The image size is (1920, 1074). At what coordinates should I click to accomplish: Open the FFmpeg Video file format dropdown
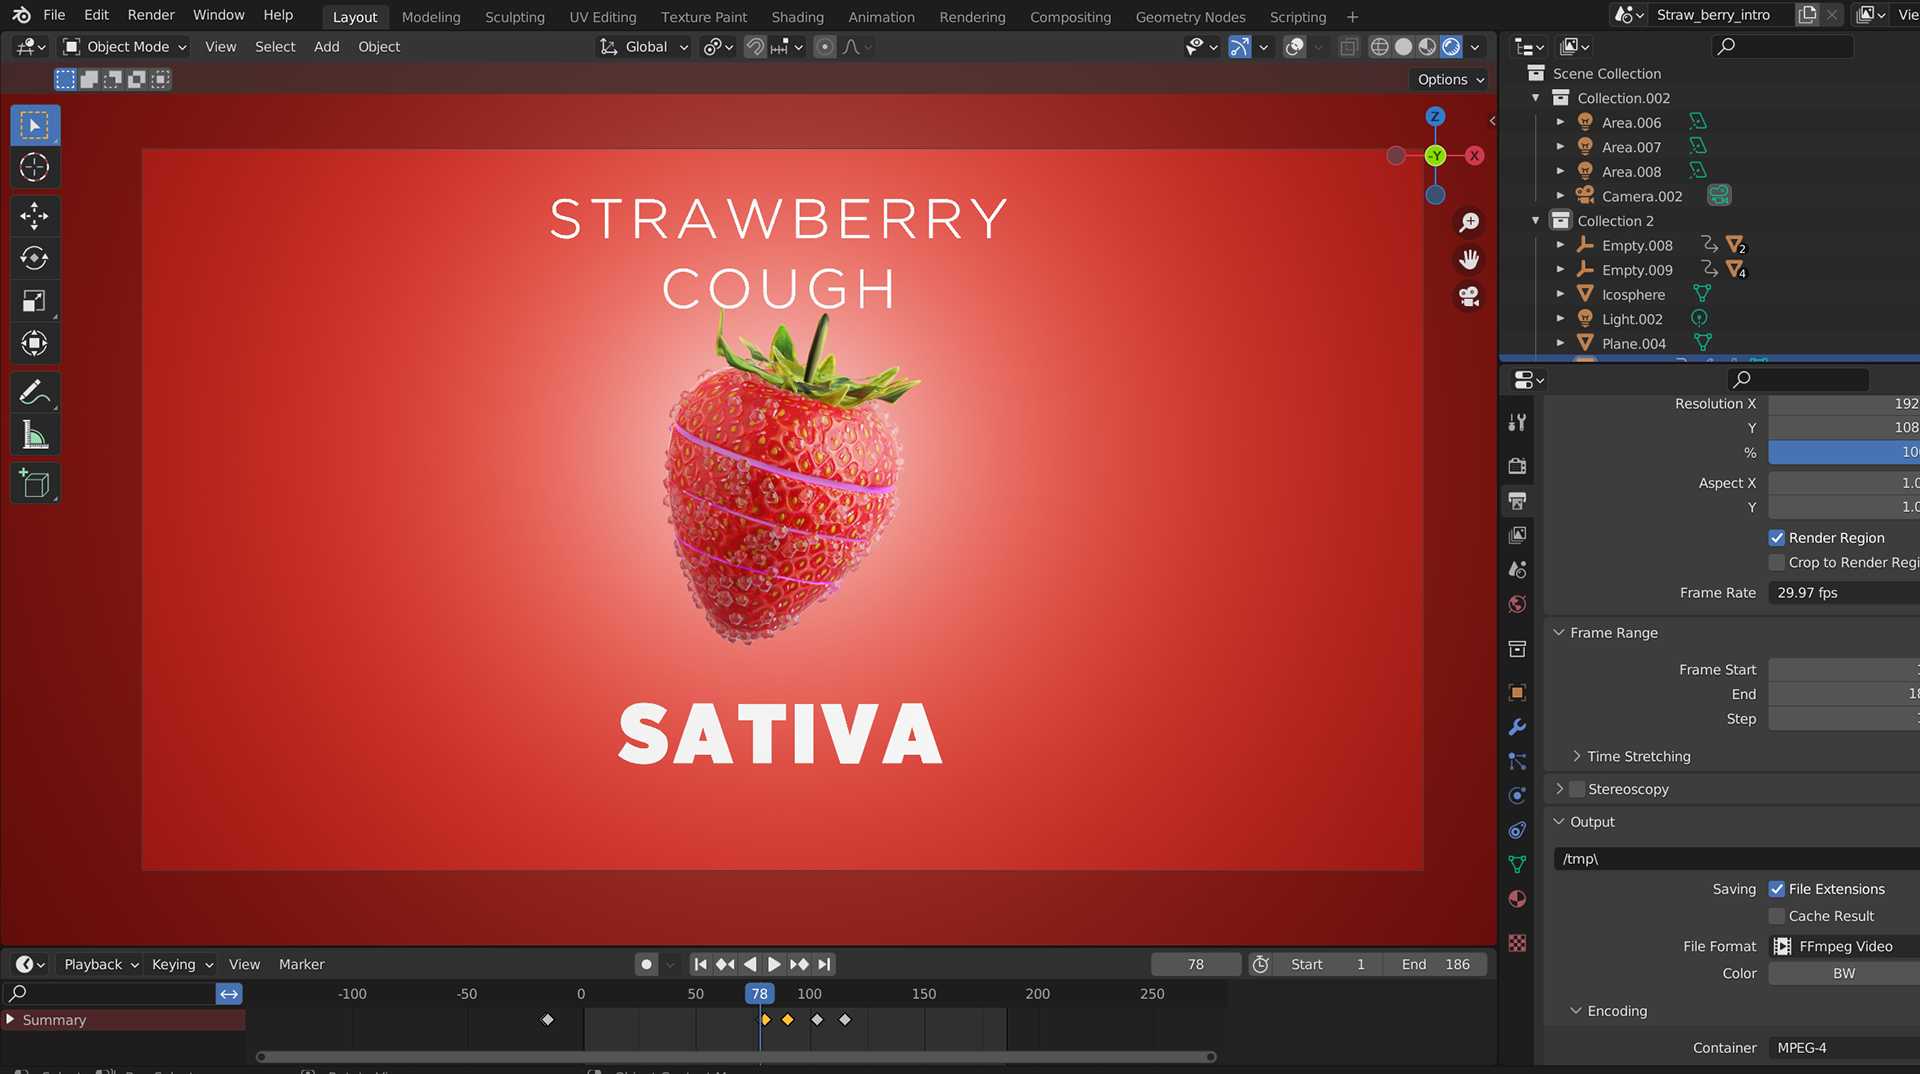(1843, 947)
